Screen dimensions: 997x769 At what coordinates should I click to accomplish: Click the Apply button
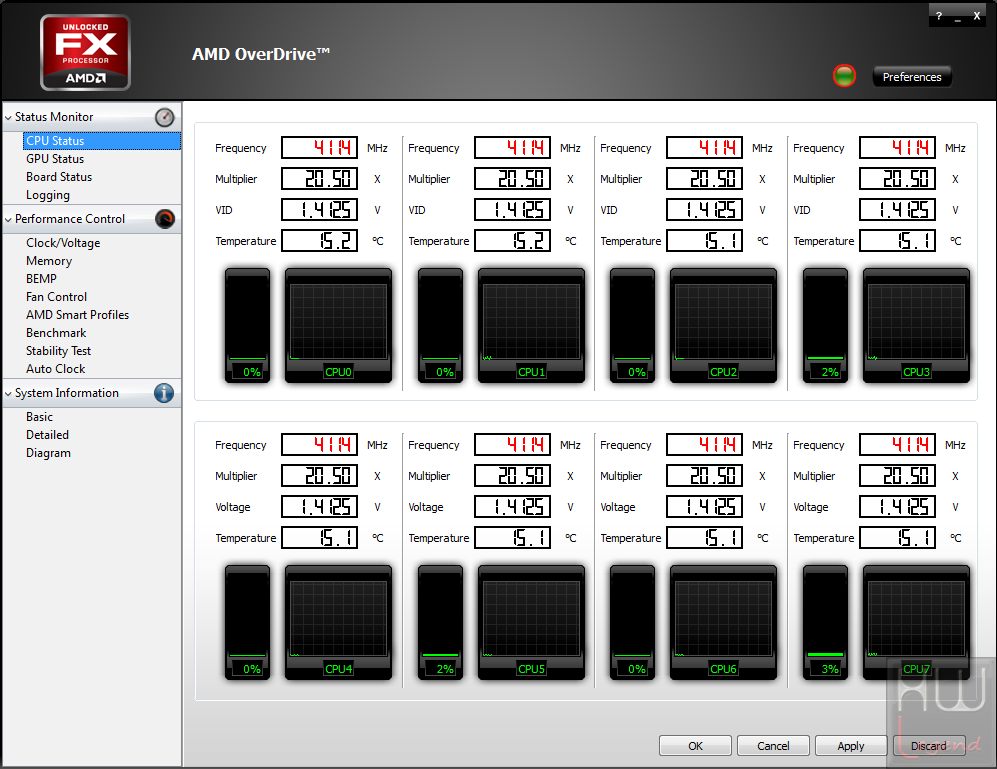click(x=851, y=745)
